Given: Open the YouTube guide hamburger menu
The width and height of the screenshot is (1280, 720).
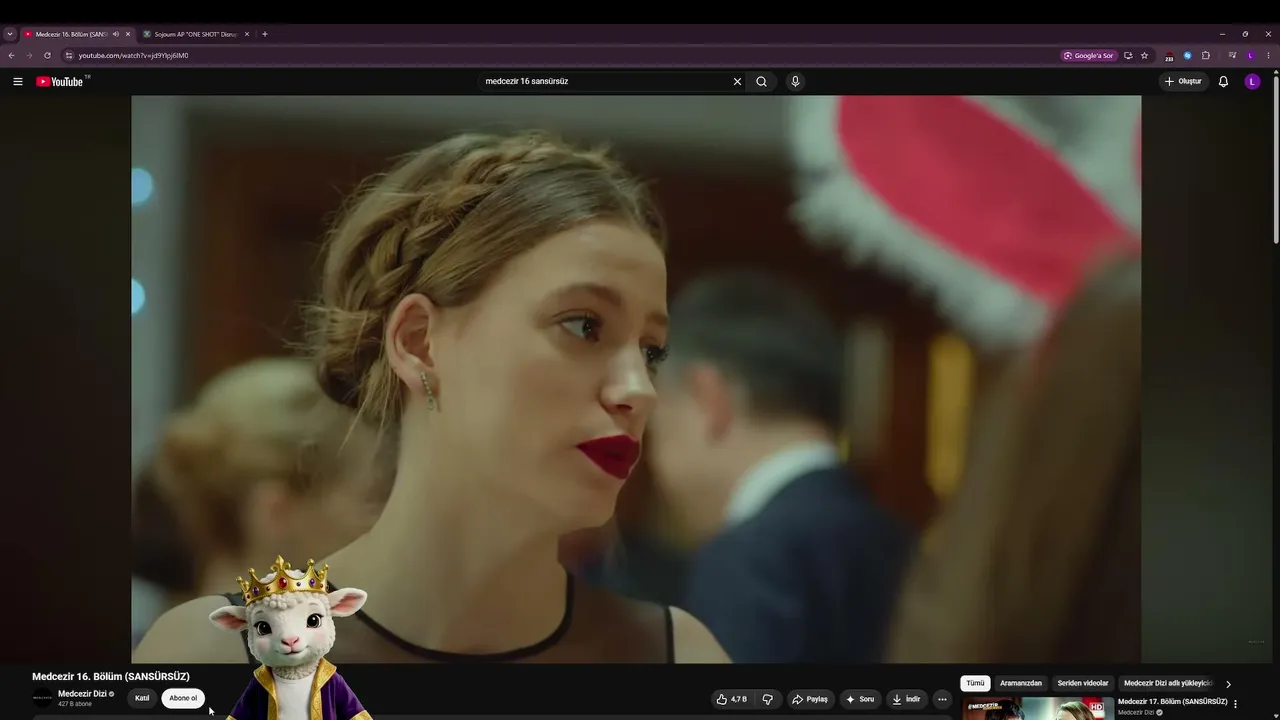Looking at the screenshot, I should tap(18, 82).
